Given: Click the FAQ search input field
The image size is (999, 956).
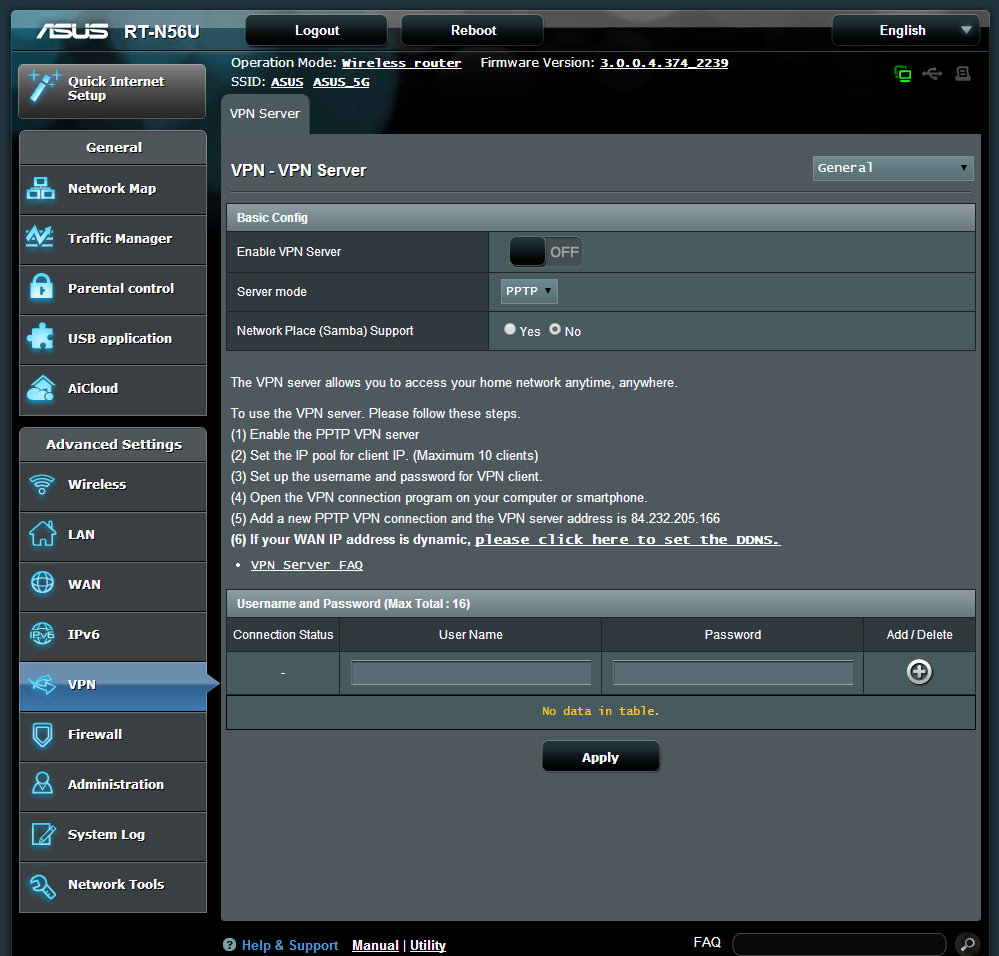Looking at the screenshot, I should 839,944.
